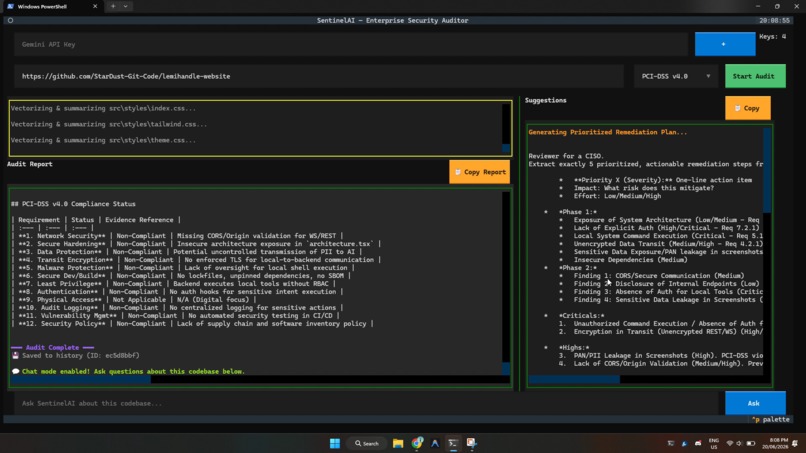This screenshot has height=453, width=806.
Task: Open the PCI-DSS v4.0 framework dropdown
Action: (x=675, y=76)
